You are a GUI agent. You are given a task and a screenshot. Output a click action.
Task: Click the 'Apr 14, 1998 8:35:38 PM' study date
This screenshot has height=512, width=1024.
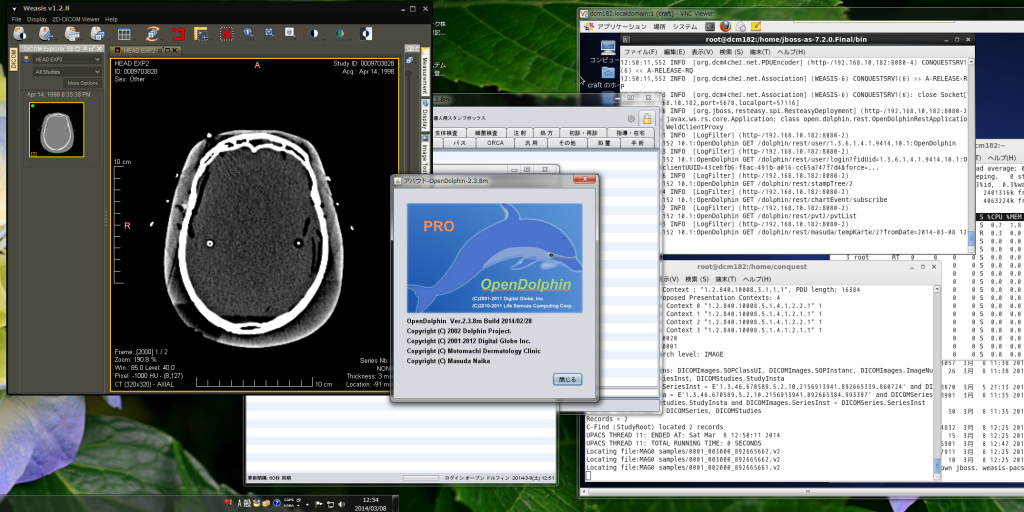tap(58, 95)
